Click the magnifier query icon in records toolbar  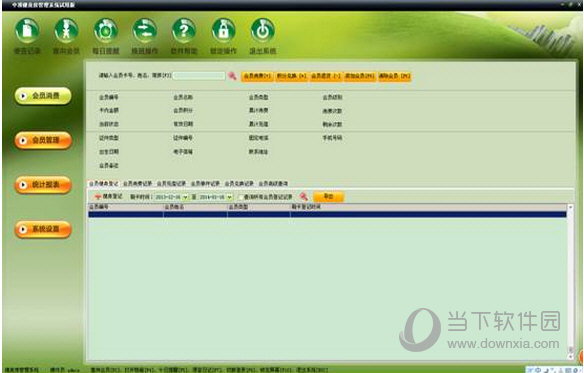(x=304, y=197)
